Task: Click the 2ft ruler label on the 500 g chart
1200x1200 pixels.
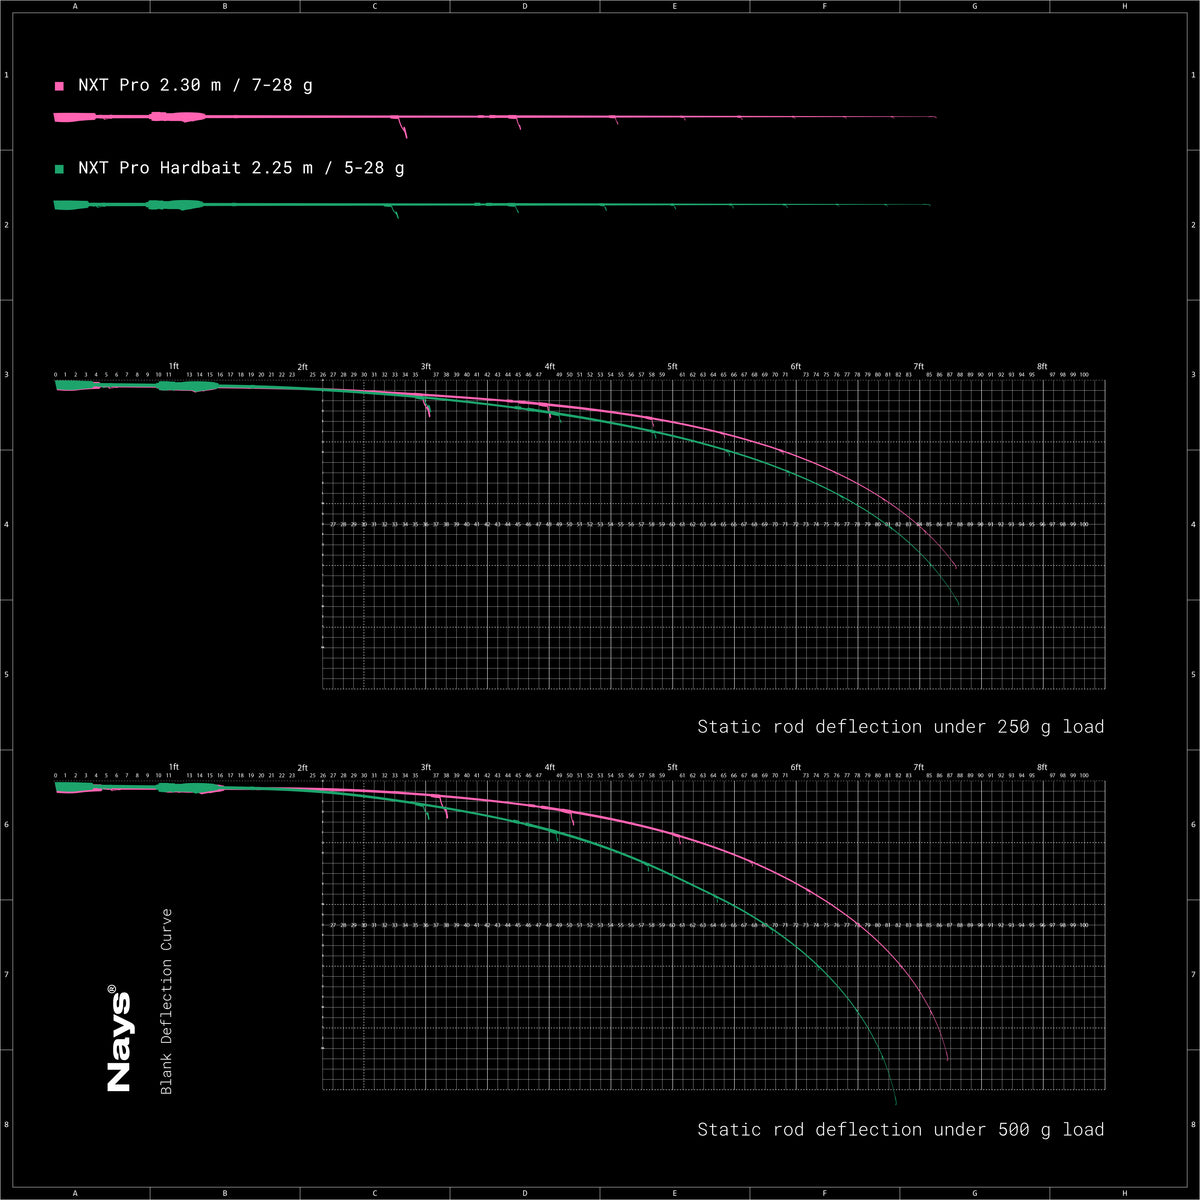Action: tap(303, 767)
